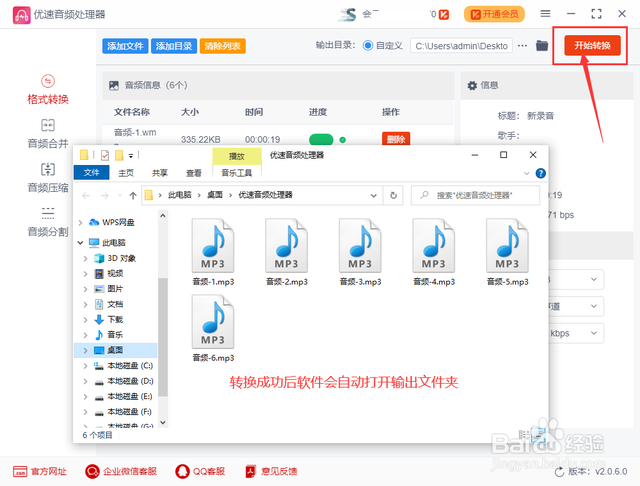The height and width of the screenshot is (486, 640).
Task: Click quick access properties checkmark icon
Action: (105, 155)
